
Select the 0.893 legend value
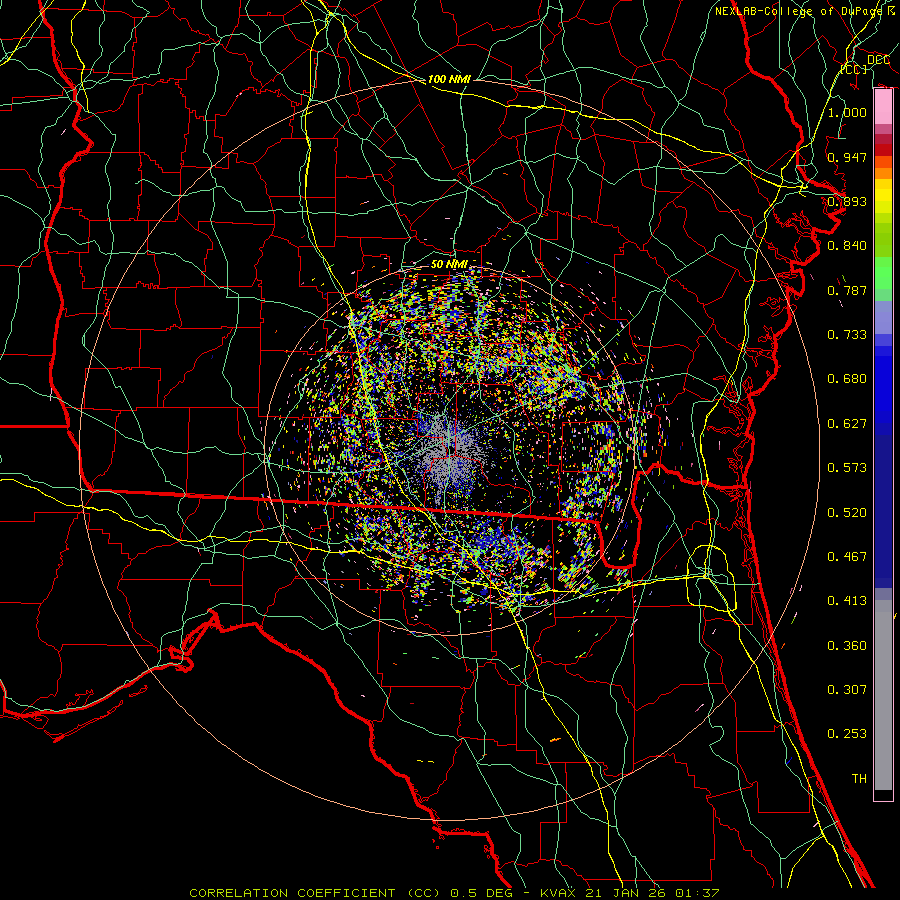click(x=847, y=201)
